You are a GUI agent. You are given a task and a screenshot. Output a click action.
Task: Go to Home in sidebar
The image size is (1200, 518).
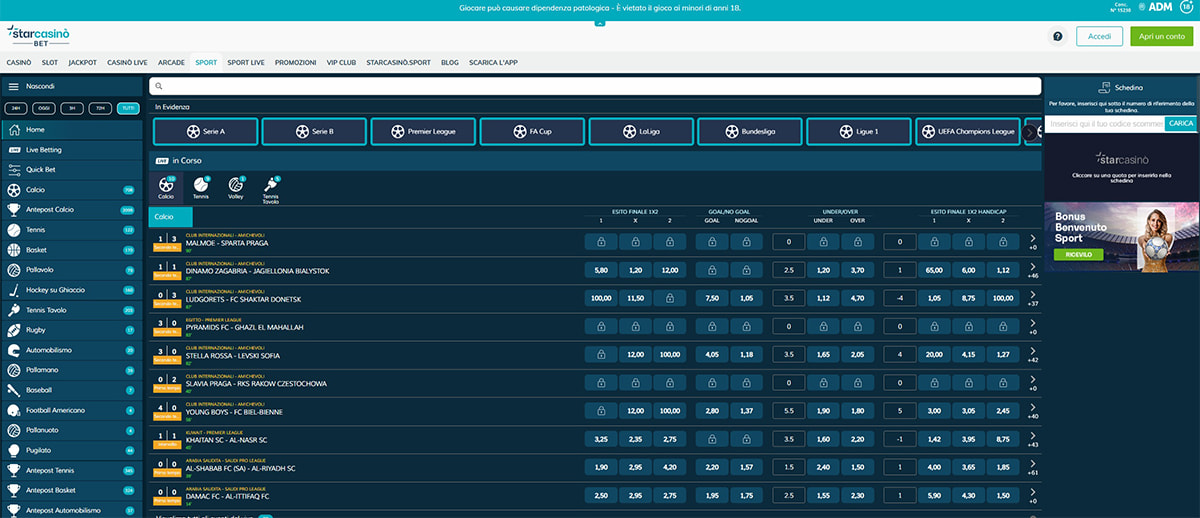pos(70,130)
